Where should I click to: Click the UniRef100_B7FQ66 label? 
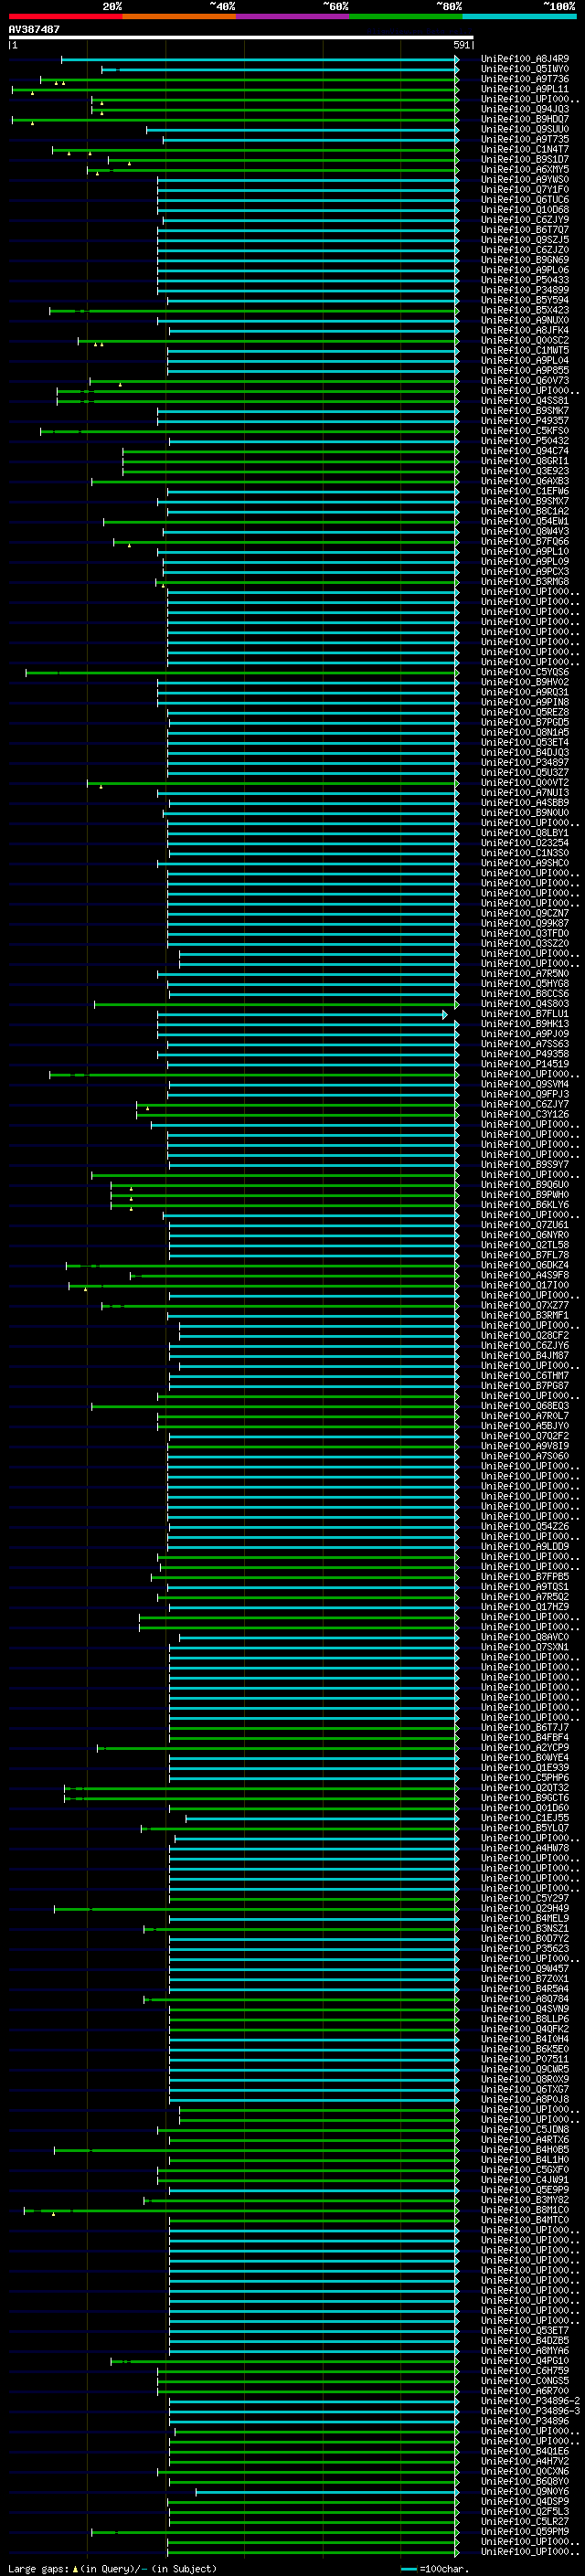pos(525,541)
